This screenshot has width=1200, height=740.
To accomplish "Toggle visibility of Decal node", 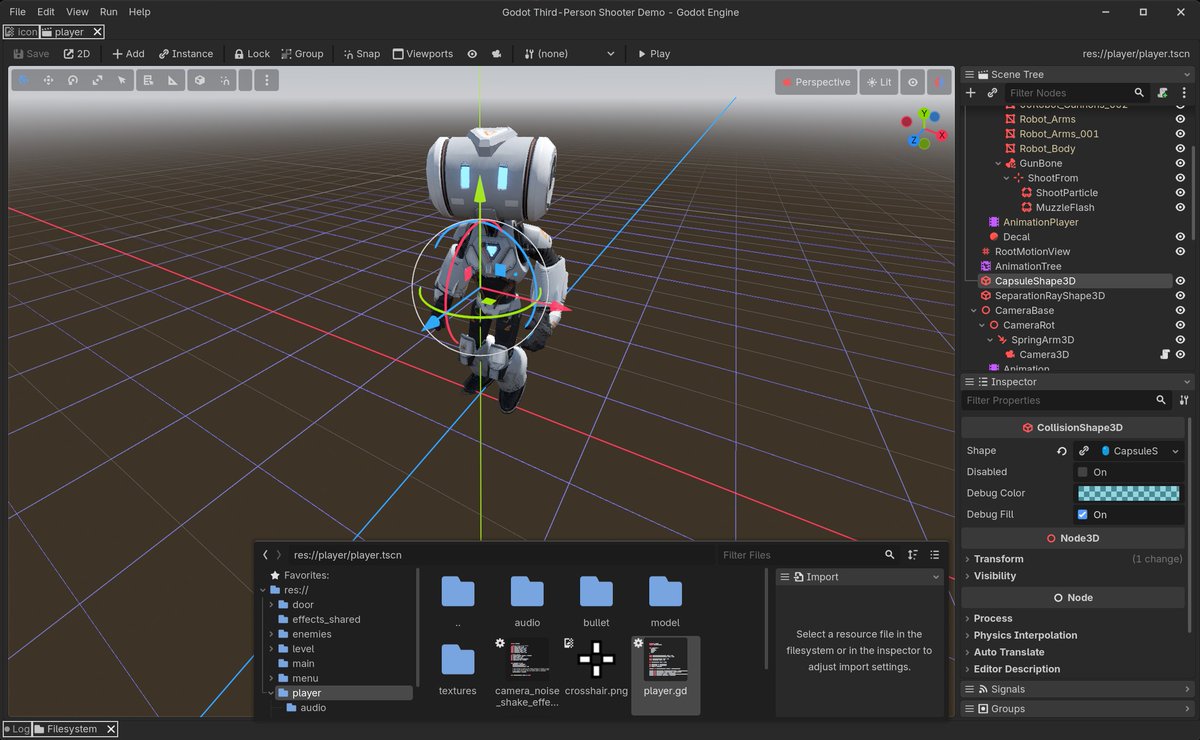I will (x=1180, y=237).
